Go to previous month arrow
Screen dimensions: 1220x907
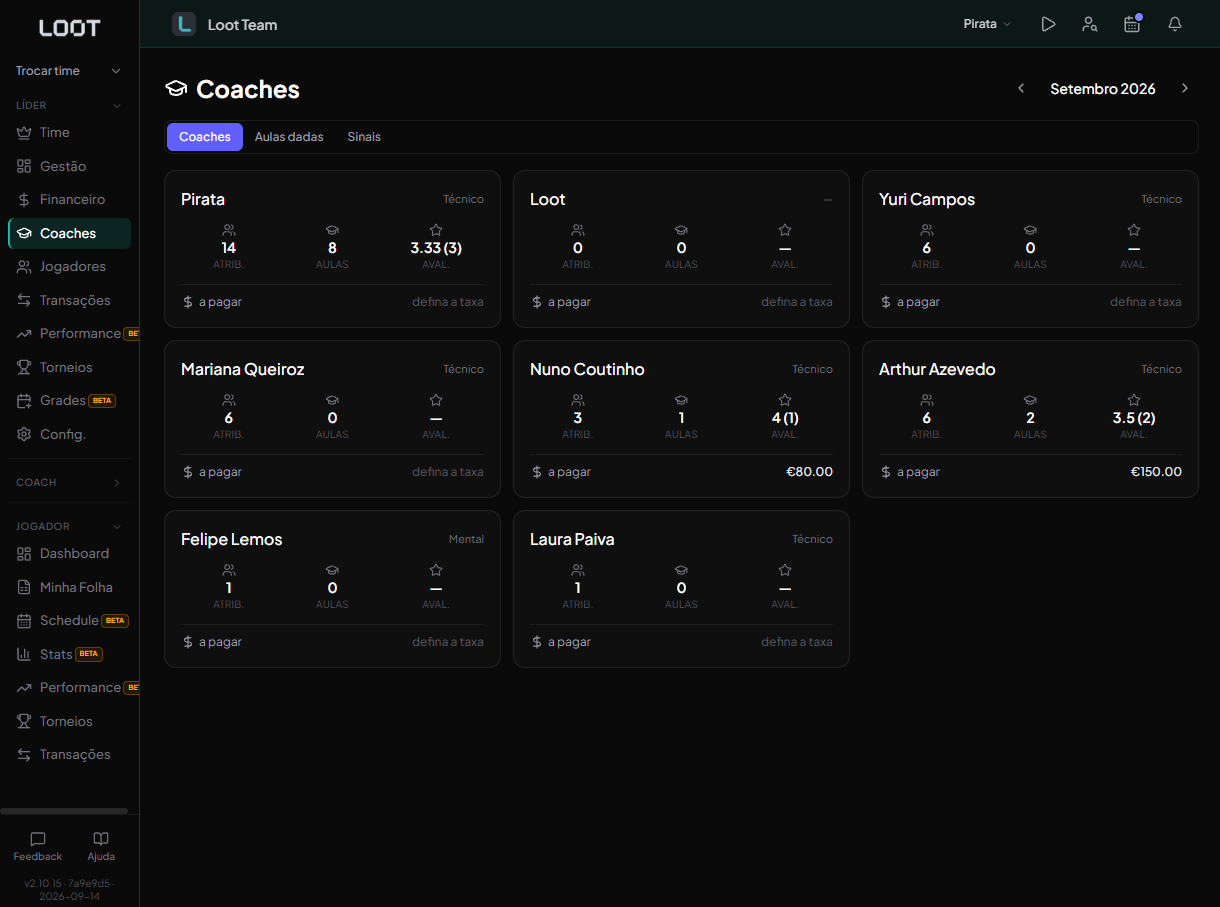[1021, 88]
